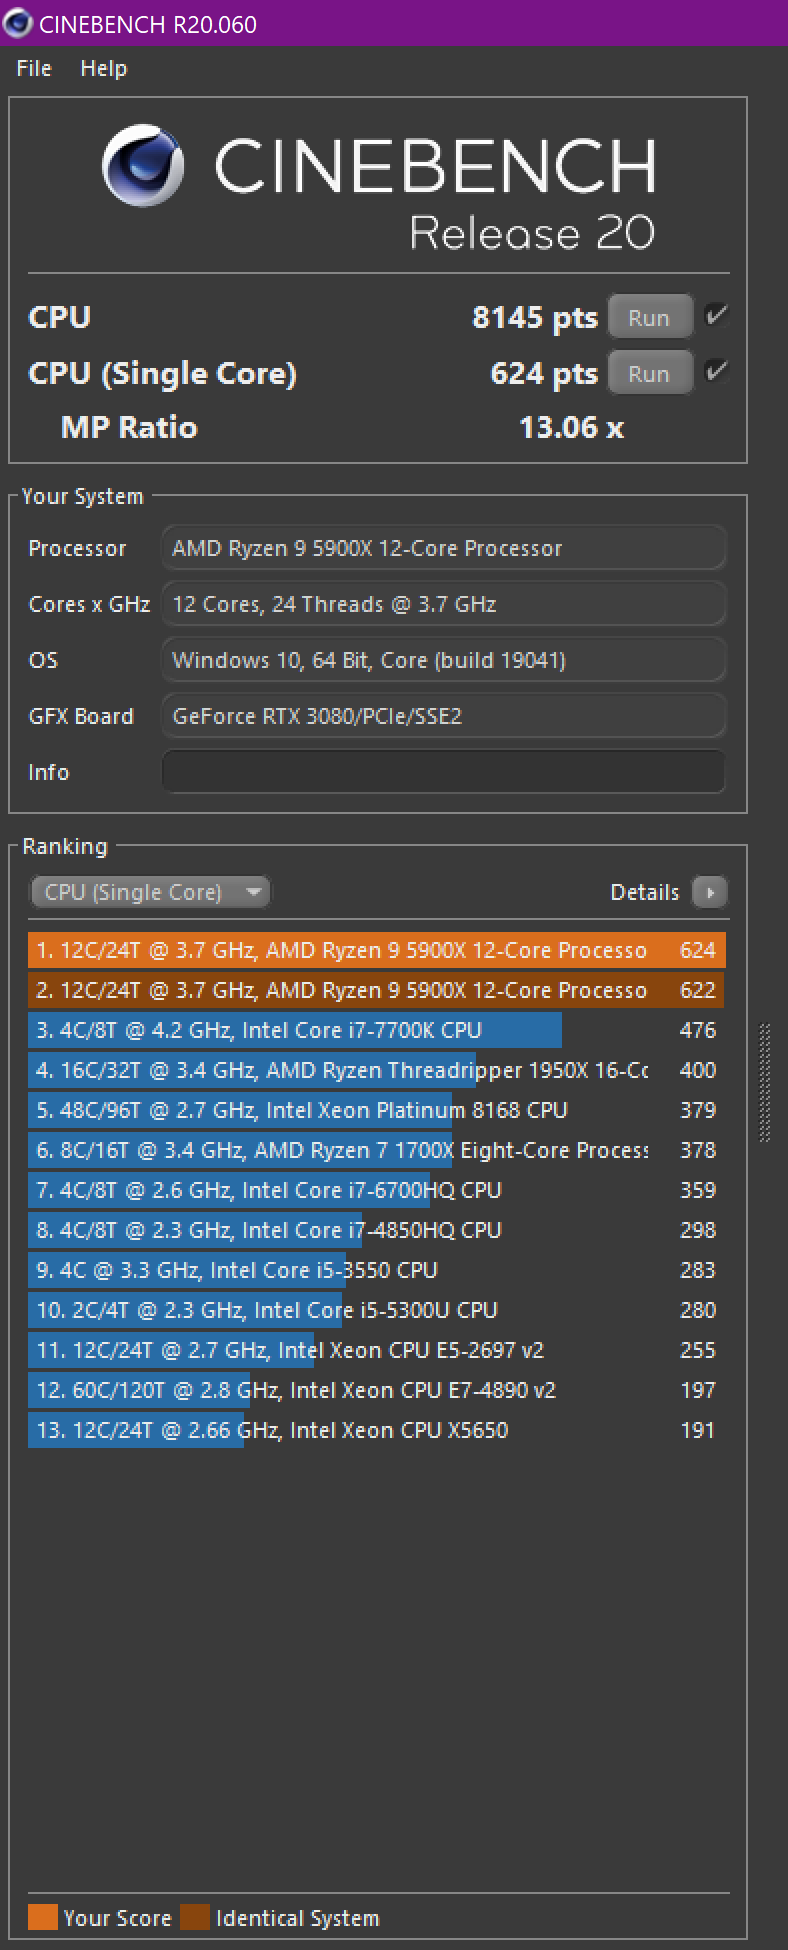
Task: Open the CPU (Single Core) ranking dropdown
Action: click(x=150, y=892)
